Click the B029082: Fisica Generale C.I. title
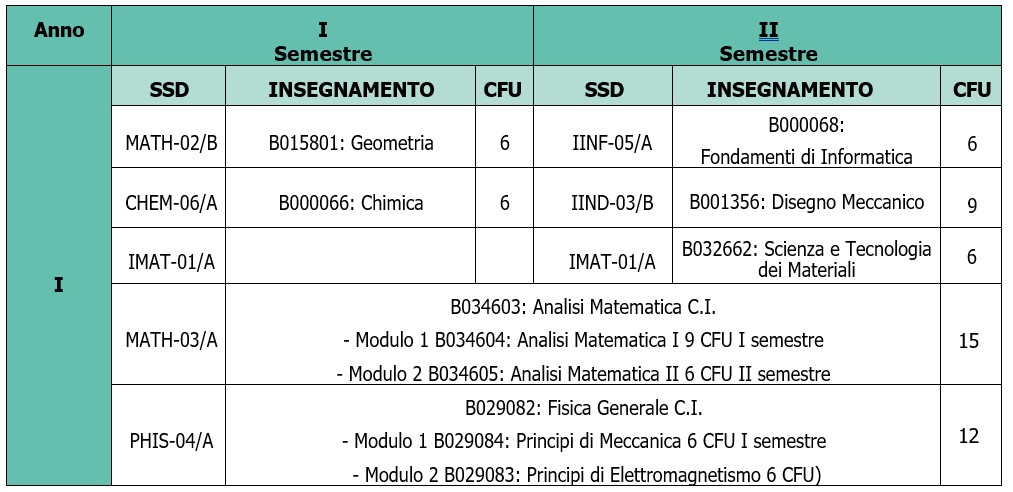This screenshot has width=1013, height=492. pyautogui.click(x=583, y=408)
